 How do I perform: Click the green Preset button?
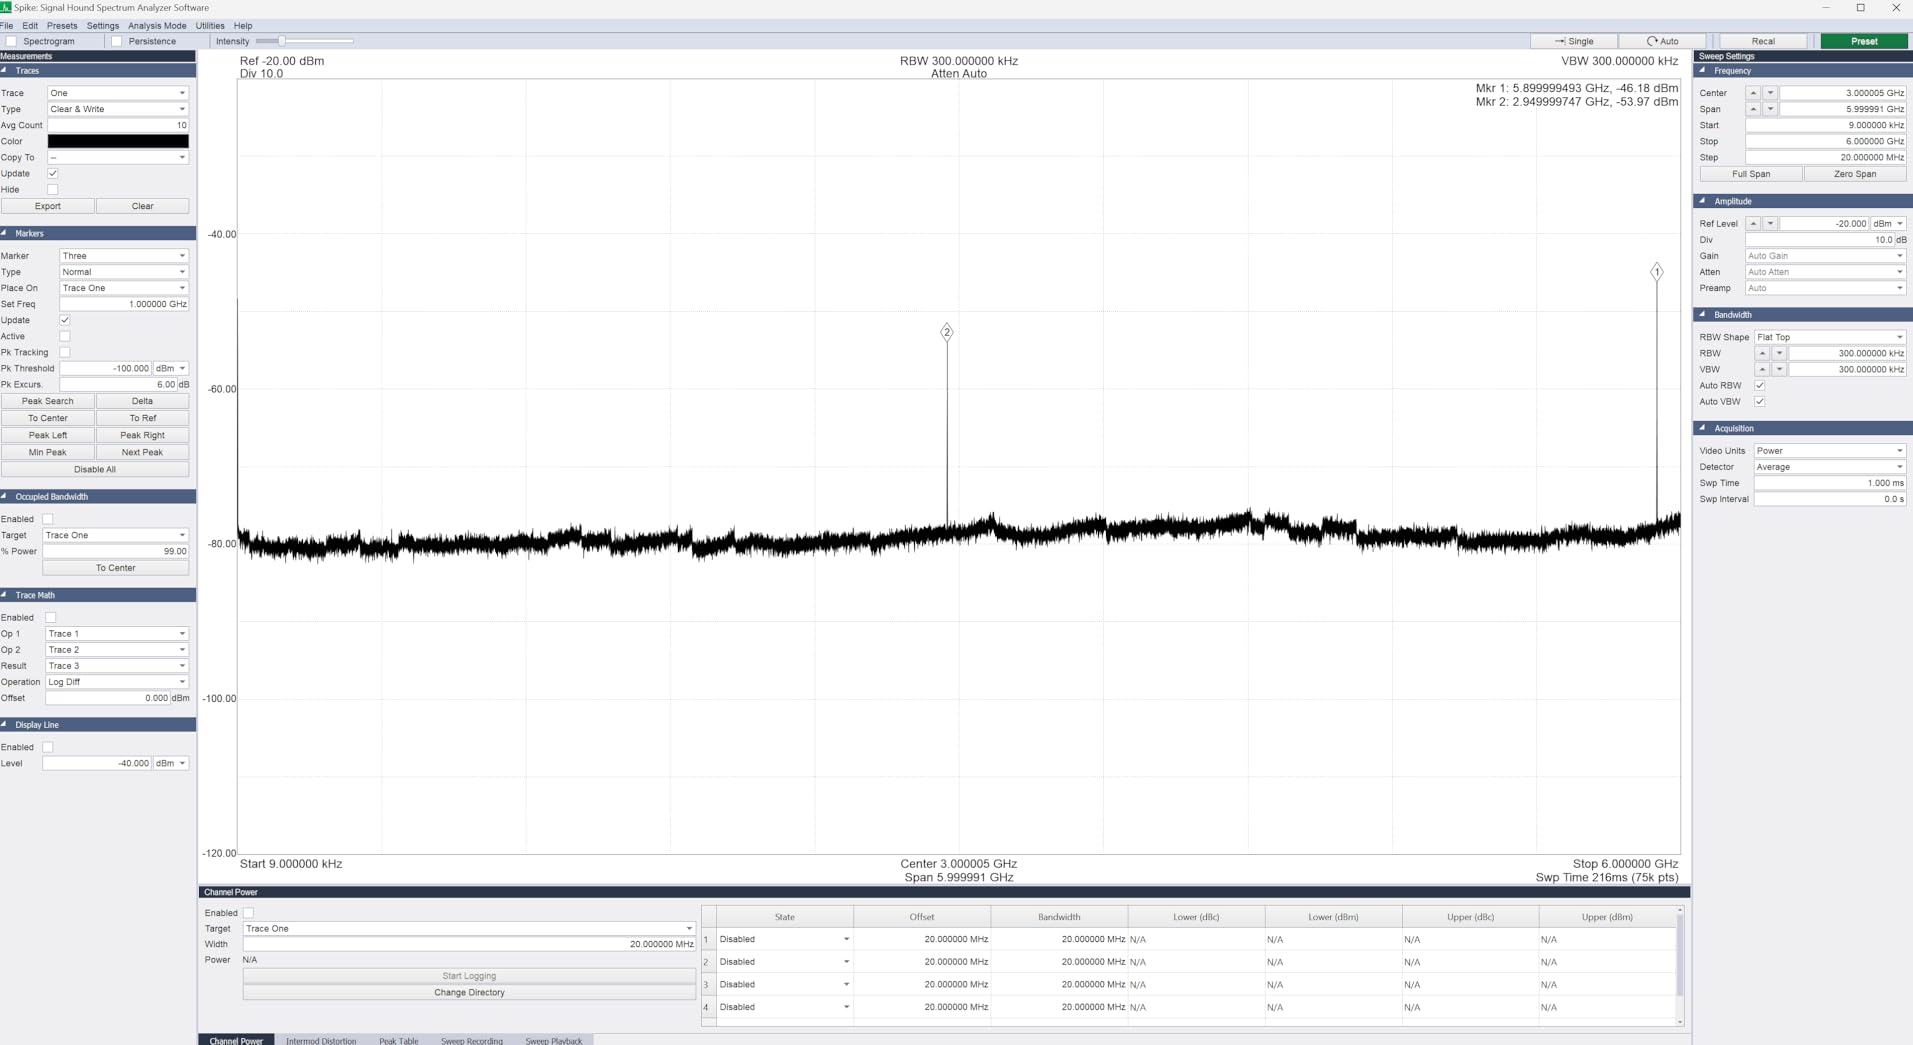(x=1864, y=41)
